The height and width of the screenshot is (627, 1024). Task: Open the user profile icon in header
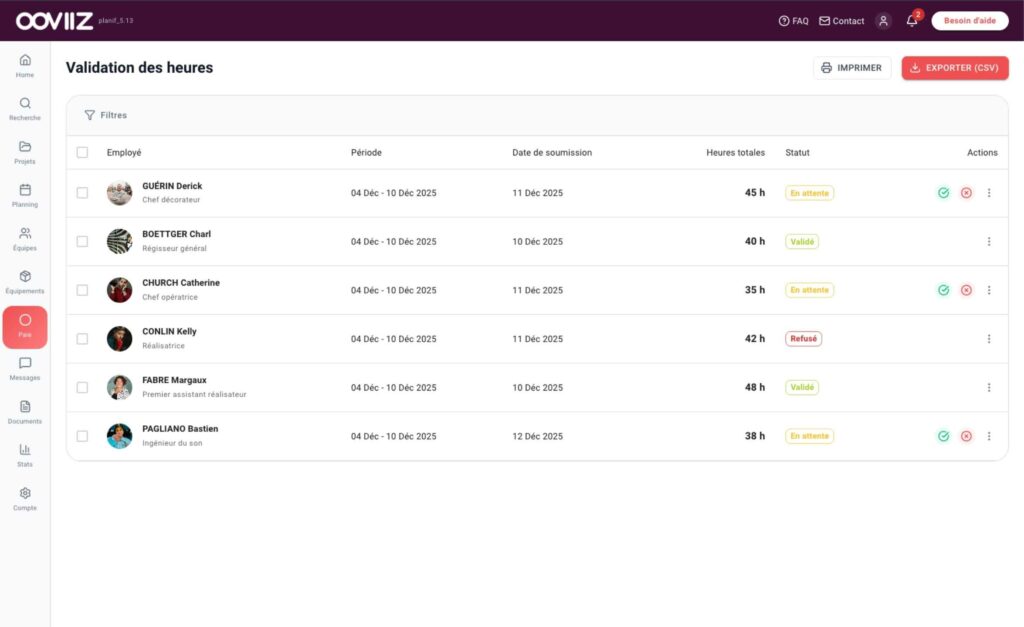(883, 21)
